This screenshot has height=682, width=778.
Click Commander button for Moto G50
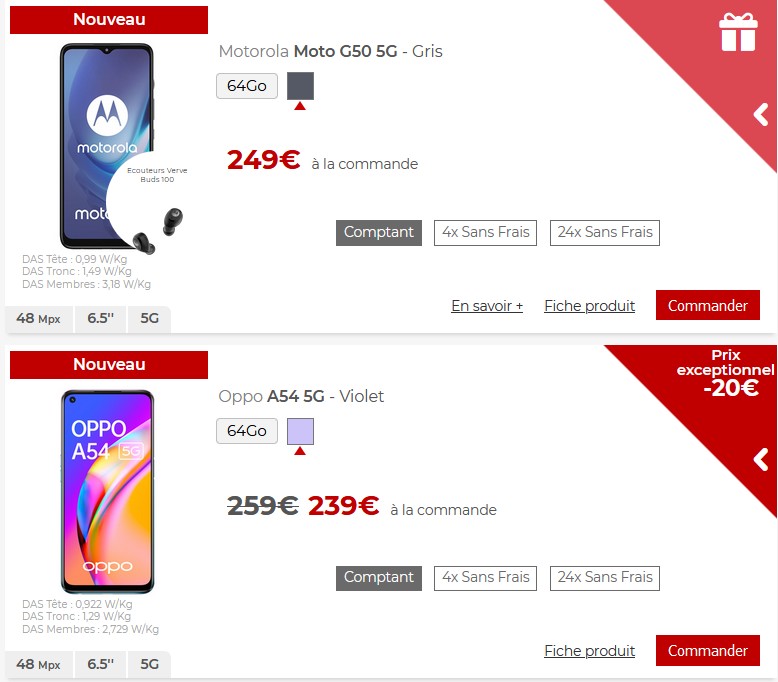click(x=708, y=305)
